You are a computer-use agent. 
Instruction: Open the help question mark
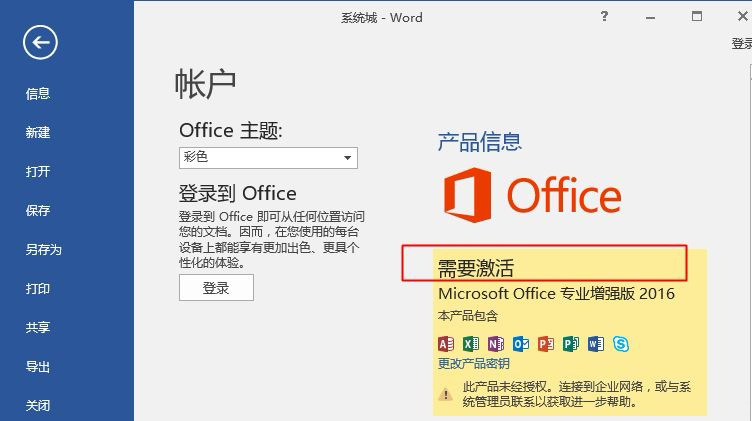pos(604,17)
